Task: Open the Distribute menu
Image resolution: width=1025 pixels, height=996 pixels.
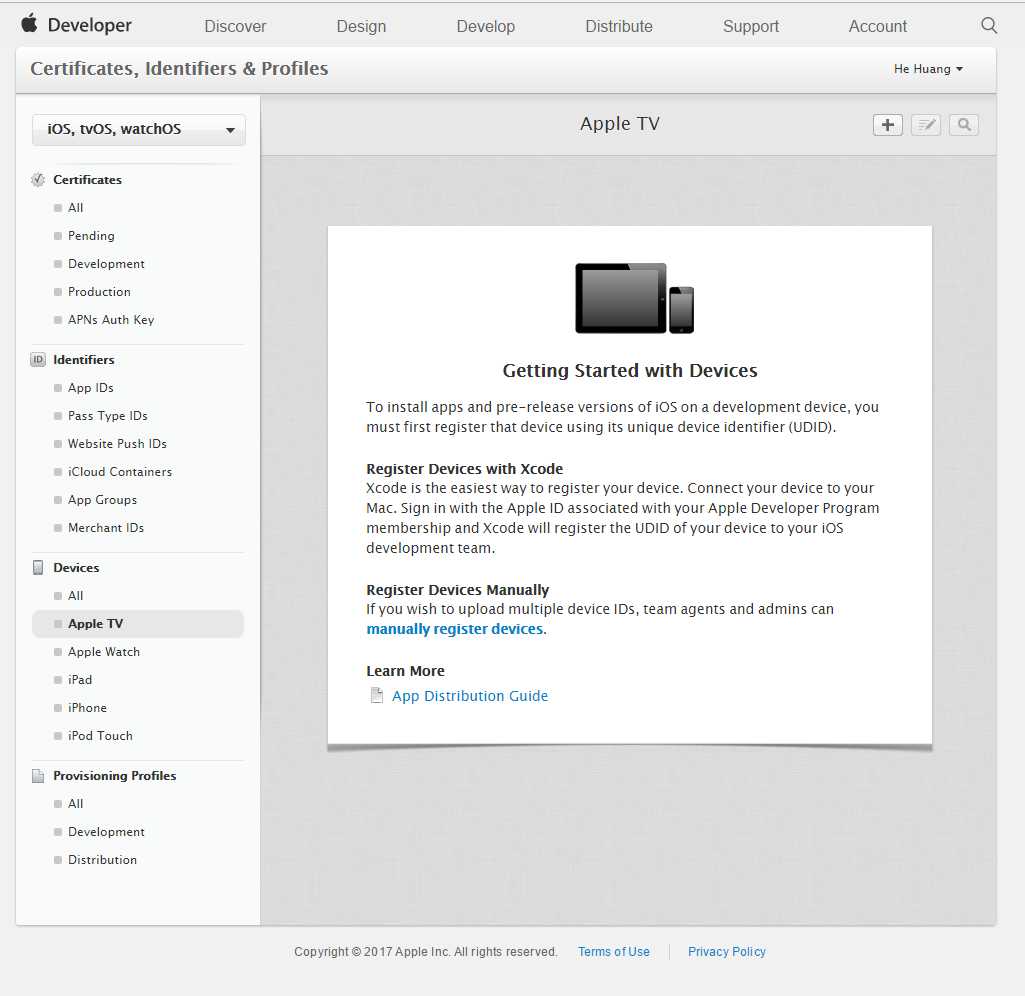Action: tap(619, 26)
